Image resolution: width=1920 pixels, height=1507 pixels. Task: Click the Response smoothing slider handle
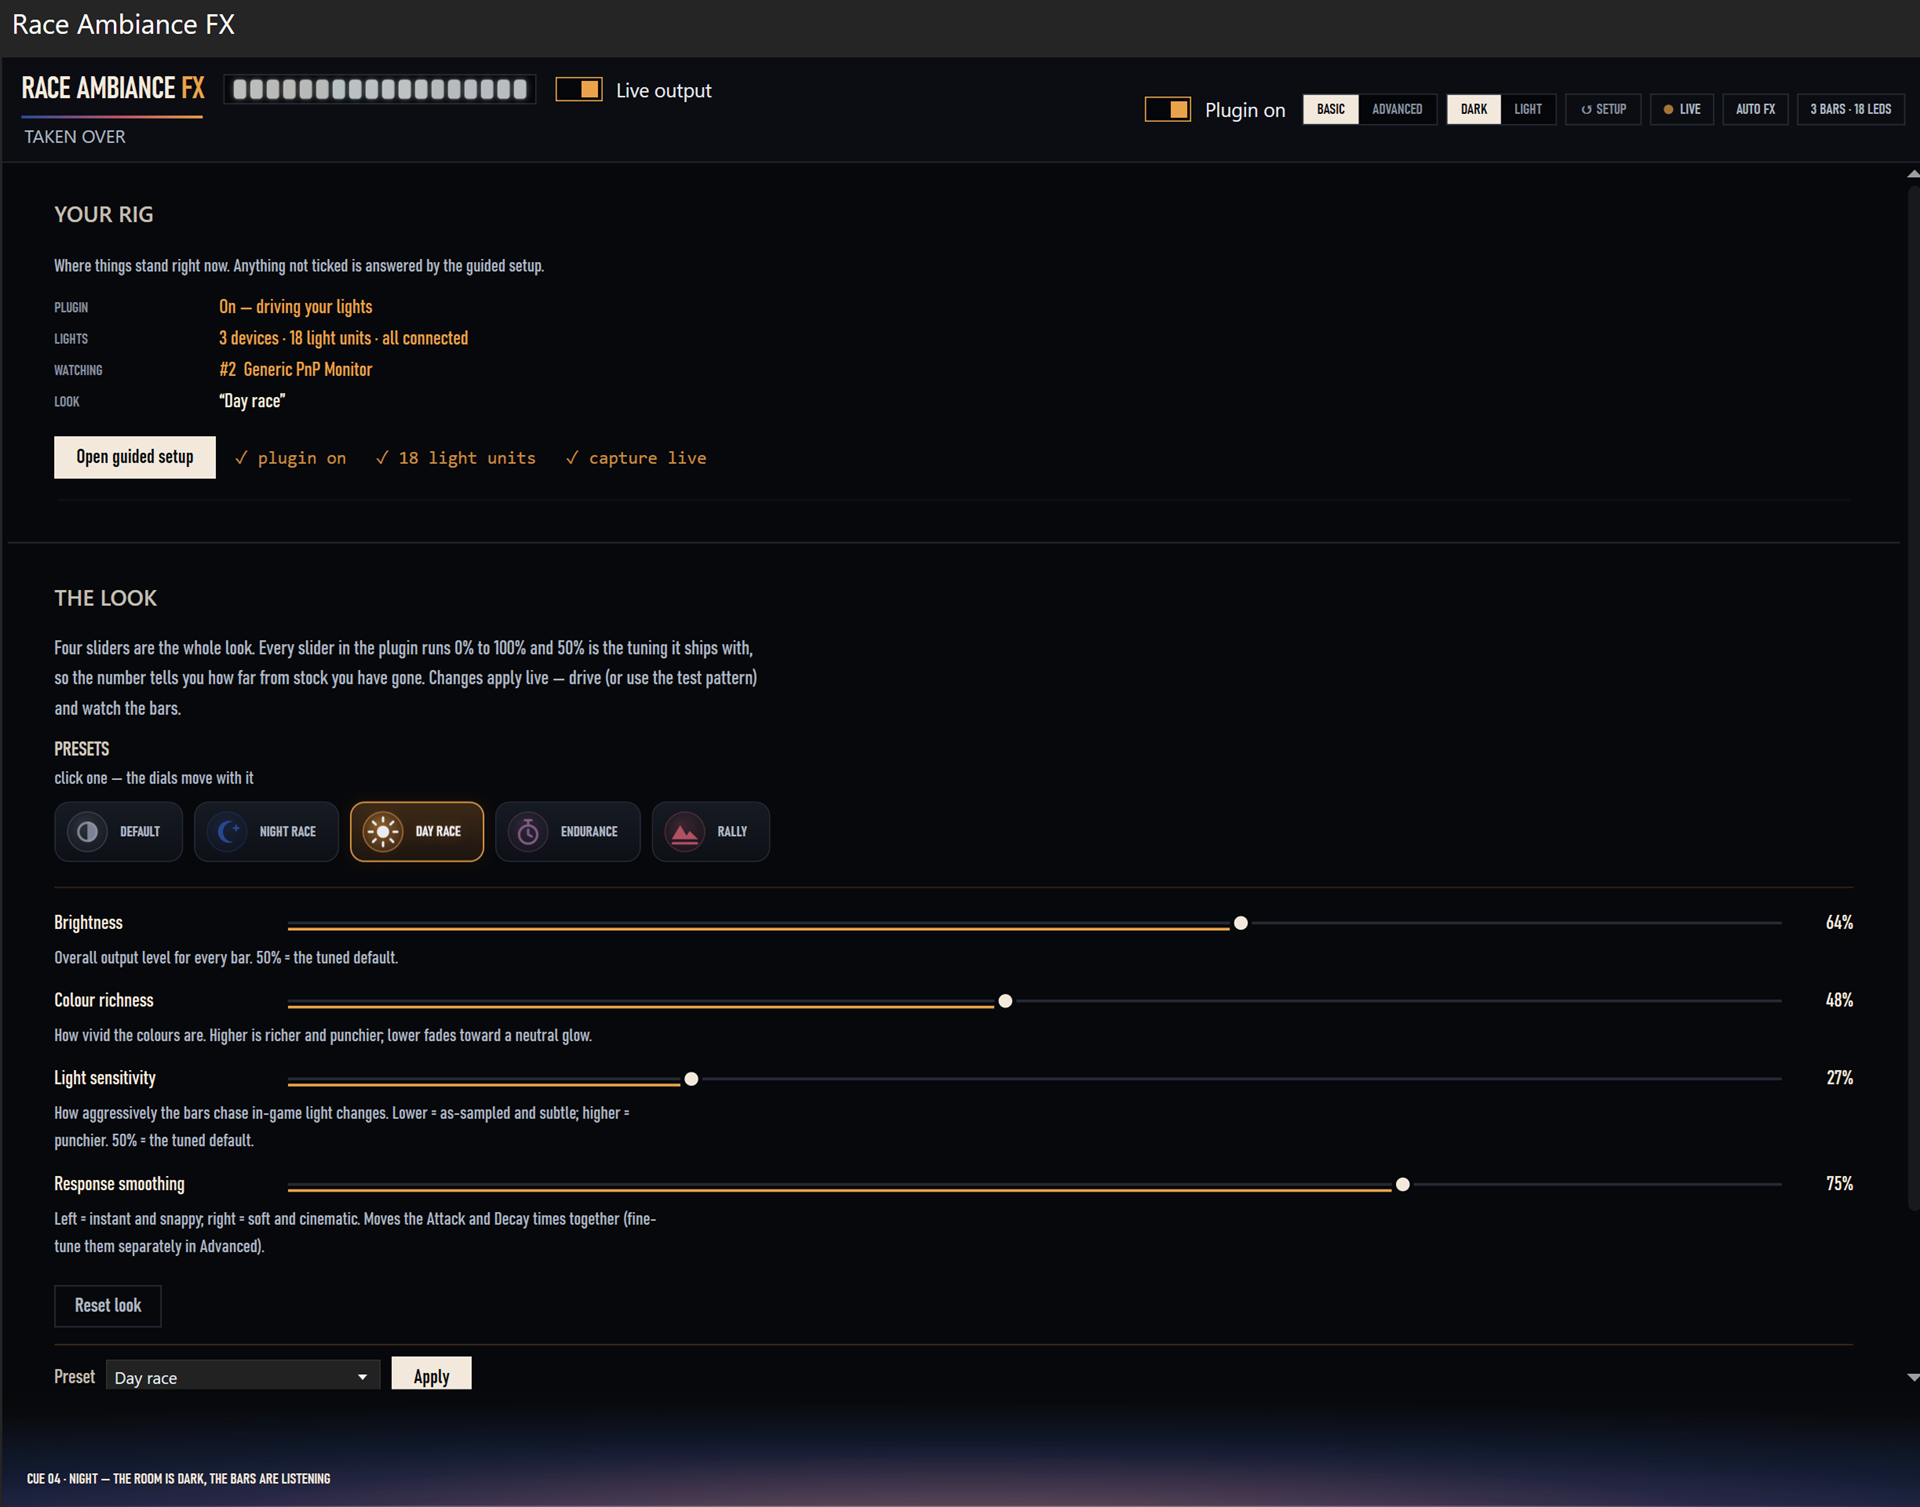1403,1184
